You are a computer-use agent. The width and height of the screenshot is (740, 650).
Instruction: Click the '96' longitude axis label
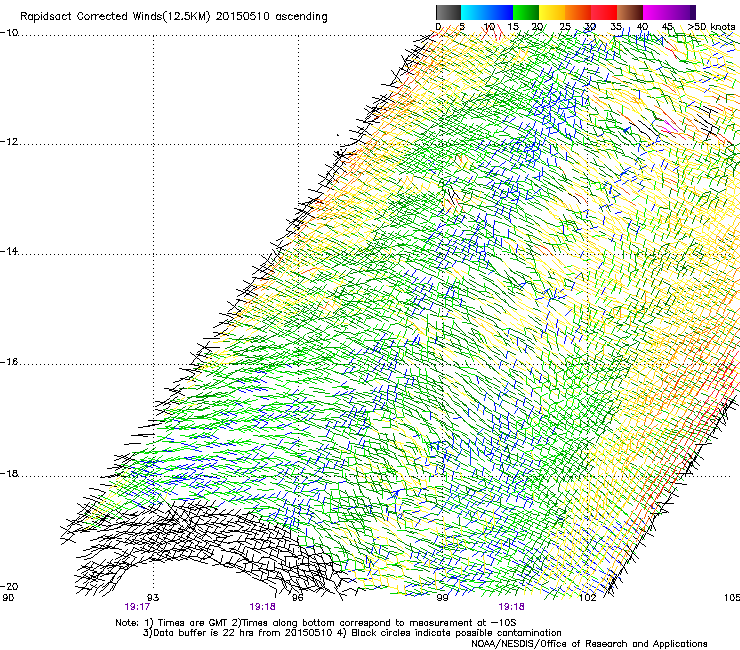click(297, 598)
